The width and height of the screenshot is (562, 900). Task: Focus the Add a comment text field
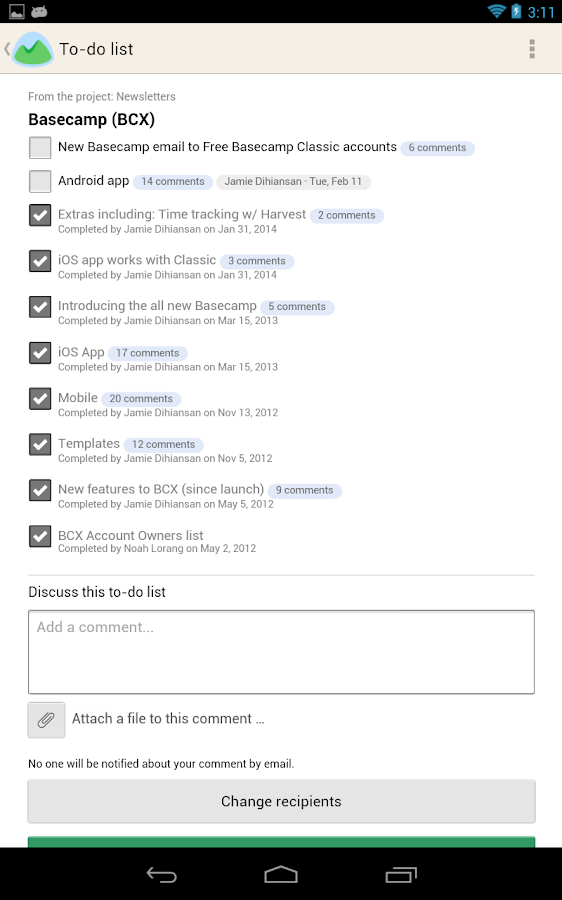tap(281, 652)
